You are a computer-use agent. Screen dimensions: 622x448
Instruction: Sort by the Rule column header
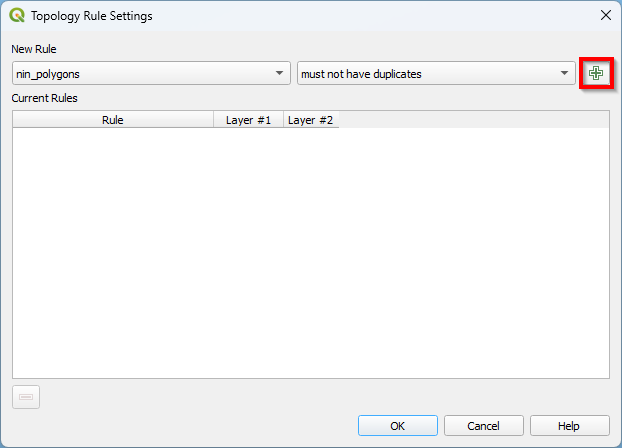(113, 120)
